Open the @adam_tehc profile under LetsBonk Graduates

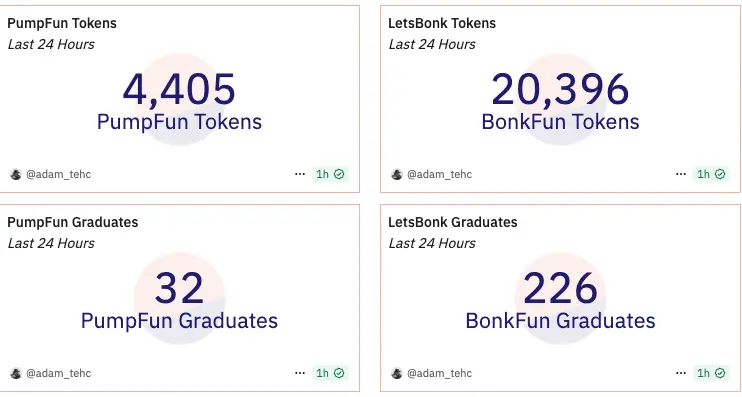pos(439,373)
